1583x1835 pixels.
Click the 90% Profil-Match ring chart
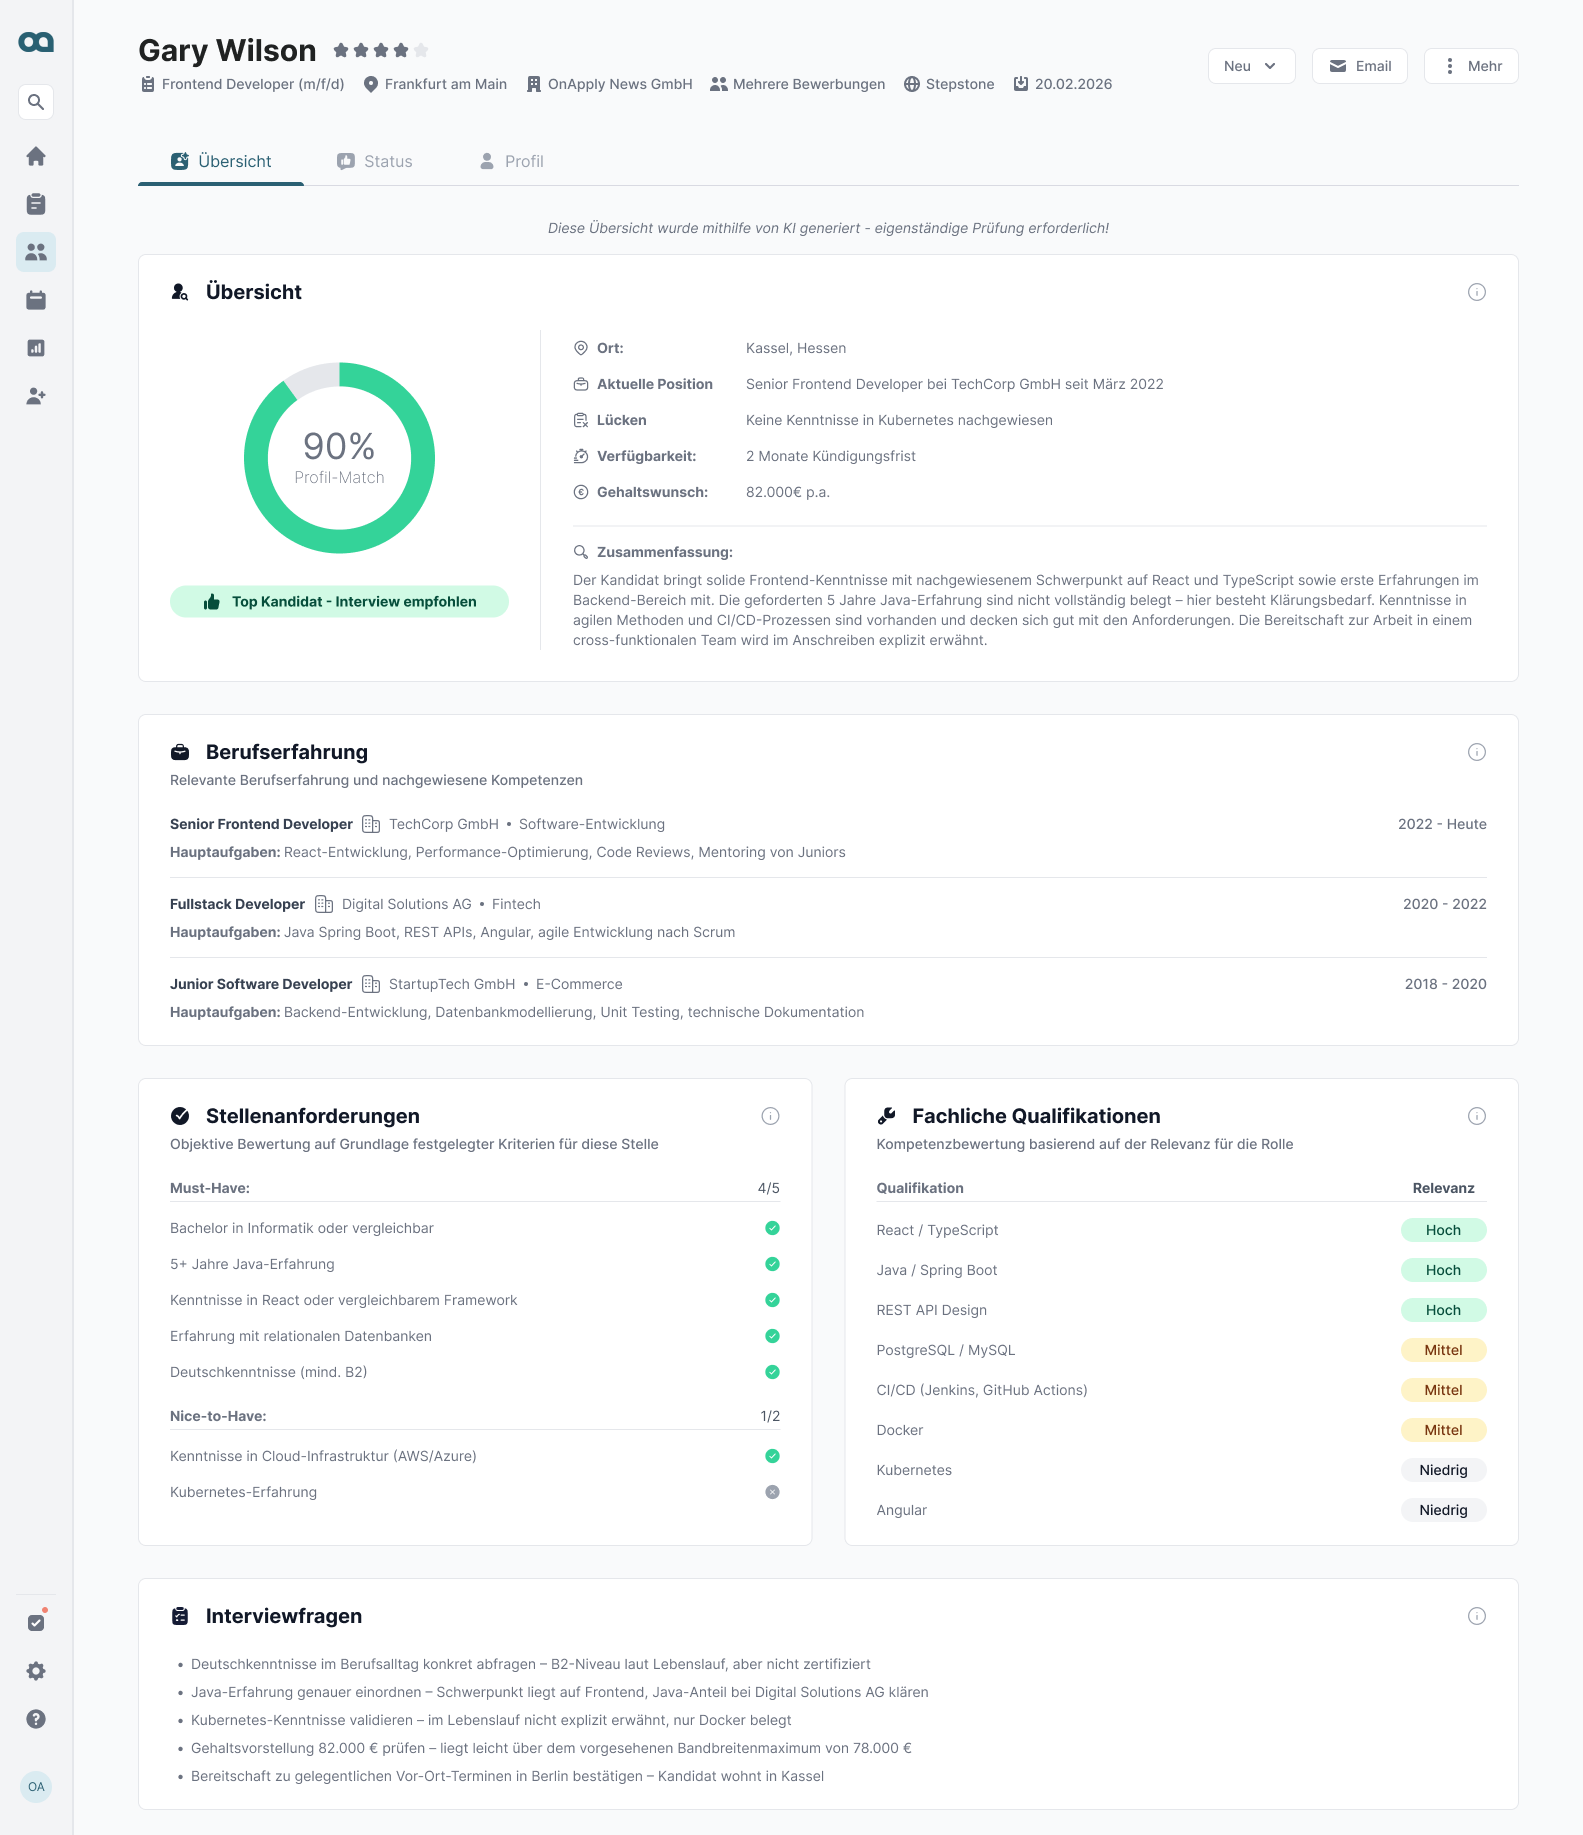click(339, 458)
